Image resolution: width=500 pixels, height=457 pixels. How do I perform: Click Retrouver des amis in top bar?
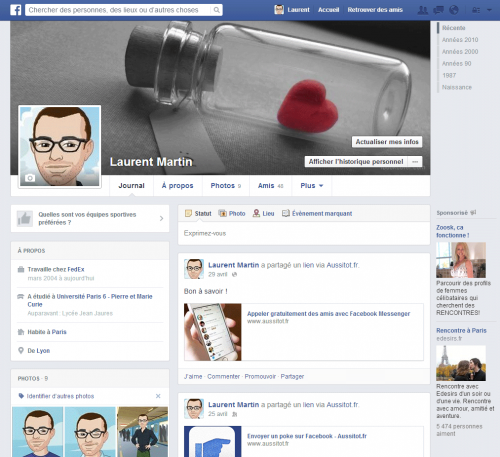click(375, 10)
